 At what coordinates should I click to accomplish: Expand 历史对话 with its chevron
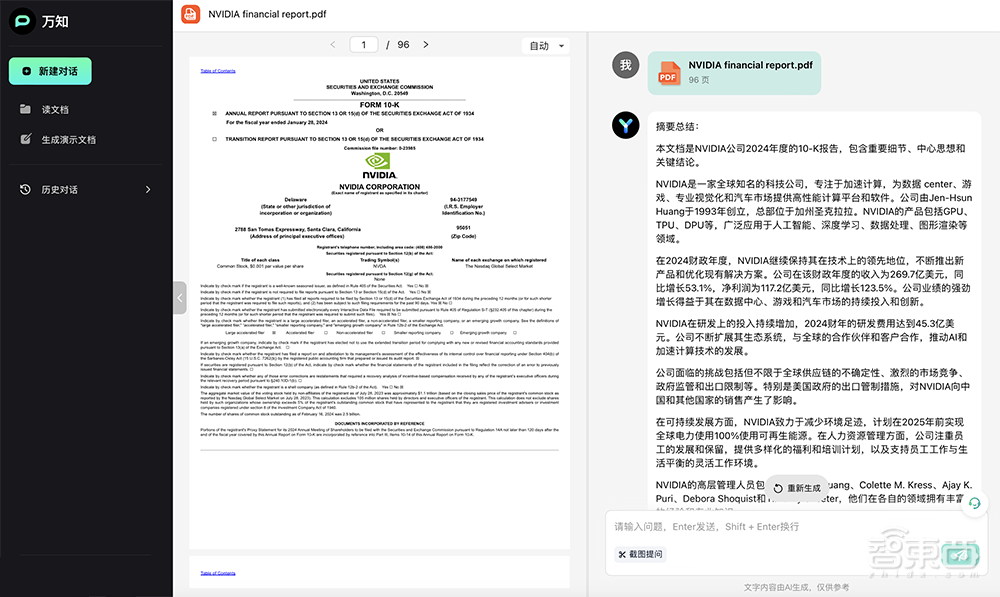147,189
